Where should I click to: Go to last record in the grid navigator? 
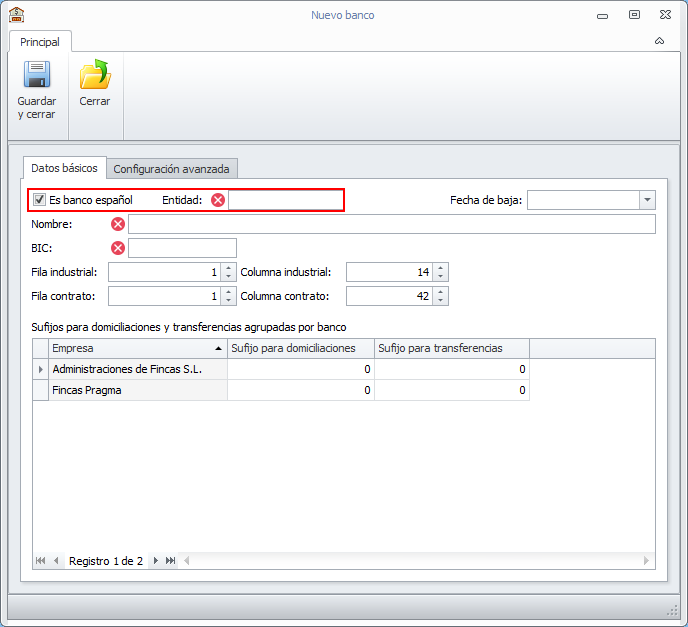pos(171,560)
